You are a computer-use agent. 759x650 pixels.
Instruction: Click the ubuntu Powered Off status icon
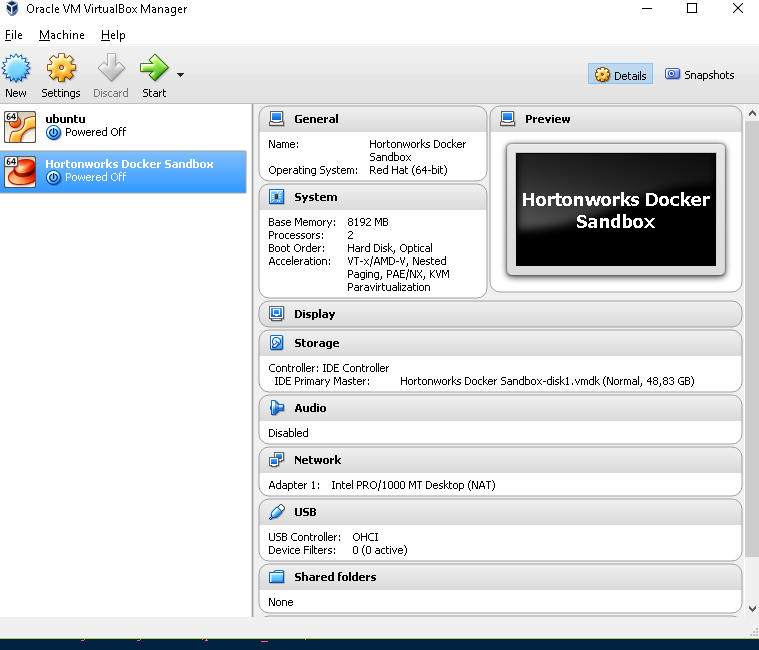tap(53, 133)
